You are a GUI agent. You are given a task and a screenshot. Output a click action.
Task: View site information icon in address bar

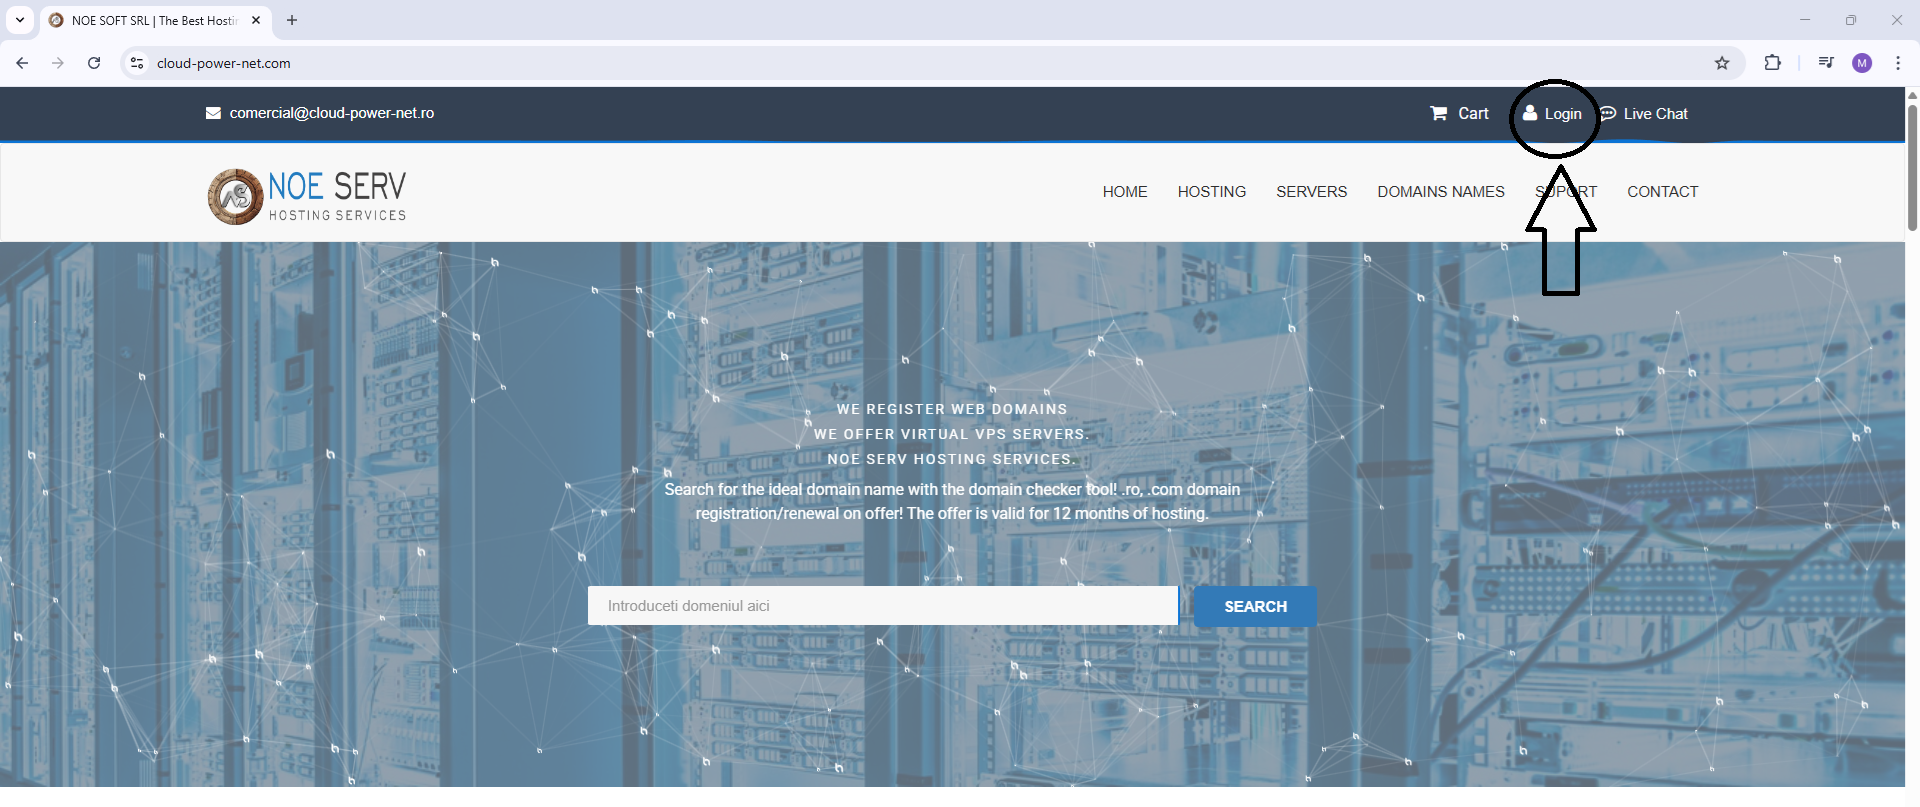pyautogui.click(x=137, y=63)
